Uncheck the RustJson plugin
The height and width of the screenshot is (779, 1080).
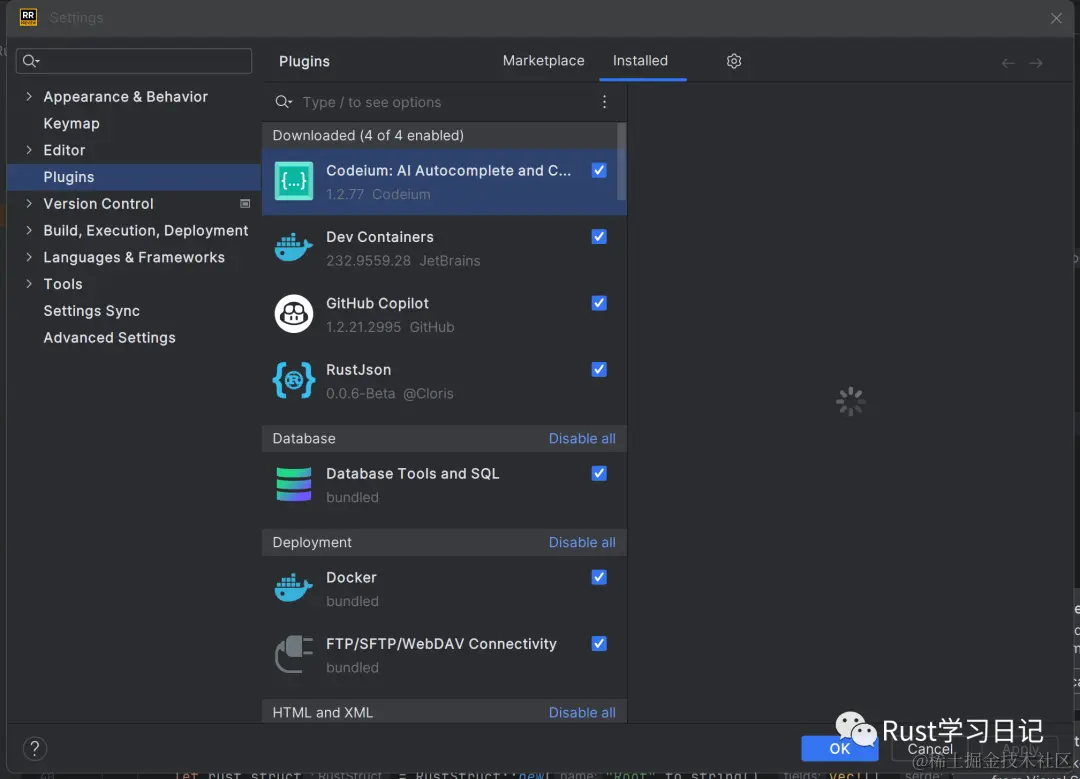(599, 369)
